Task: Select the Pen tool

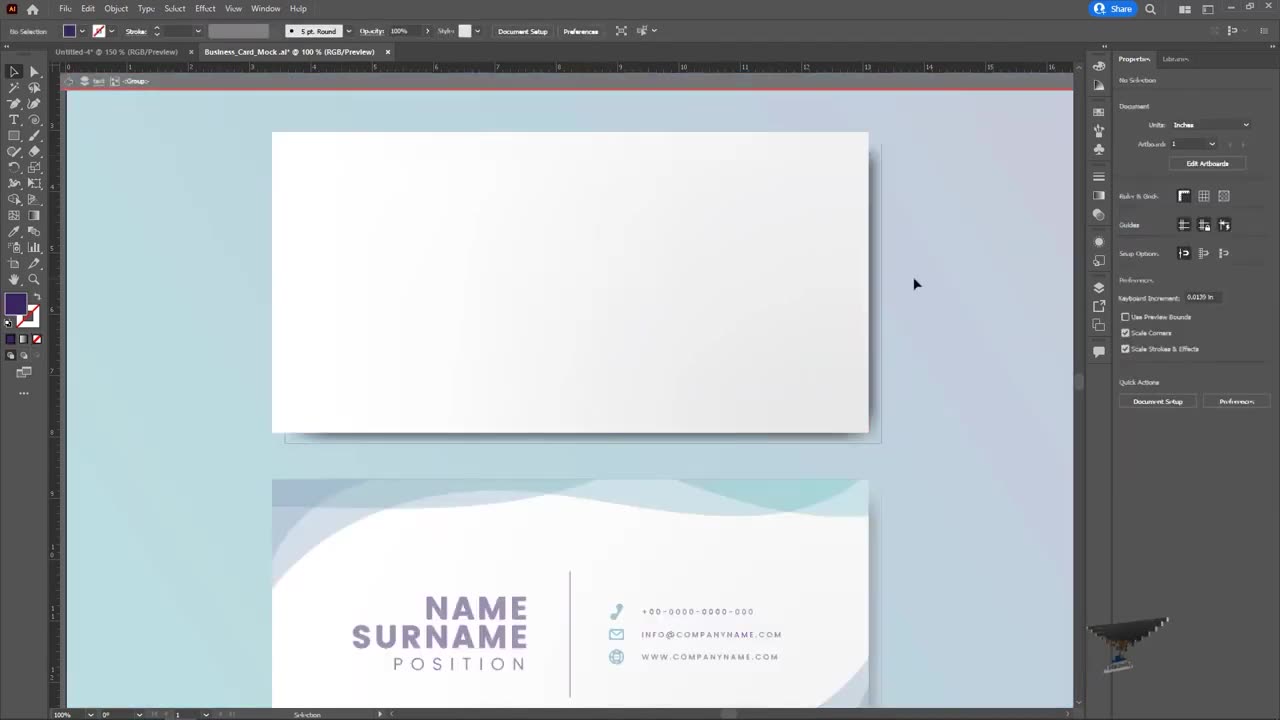Action: [14, 104]
